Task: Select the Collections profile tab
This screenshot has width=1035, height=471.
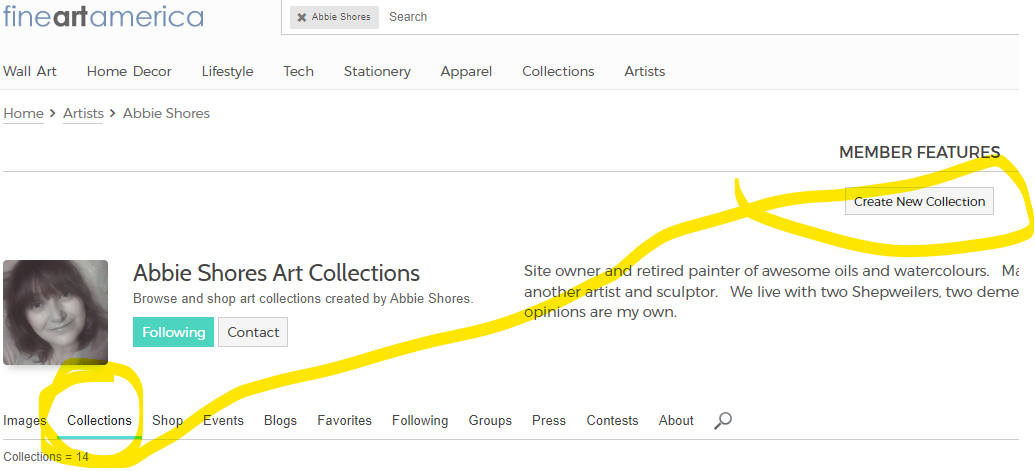Action: [100, 420]
